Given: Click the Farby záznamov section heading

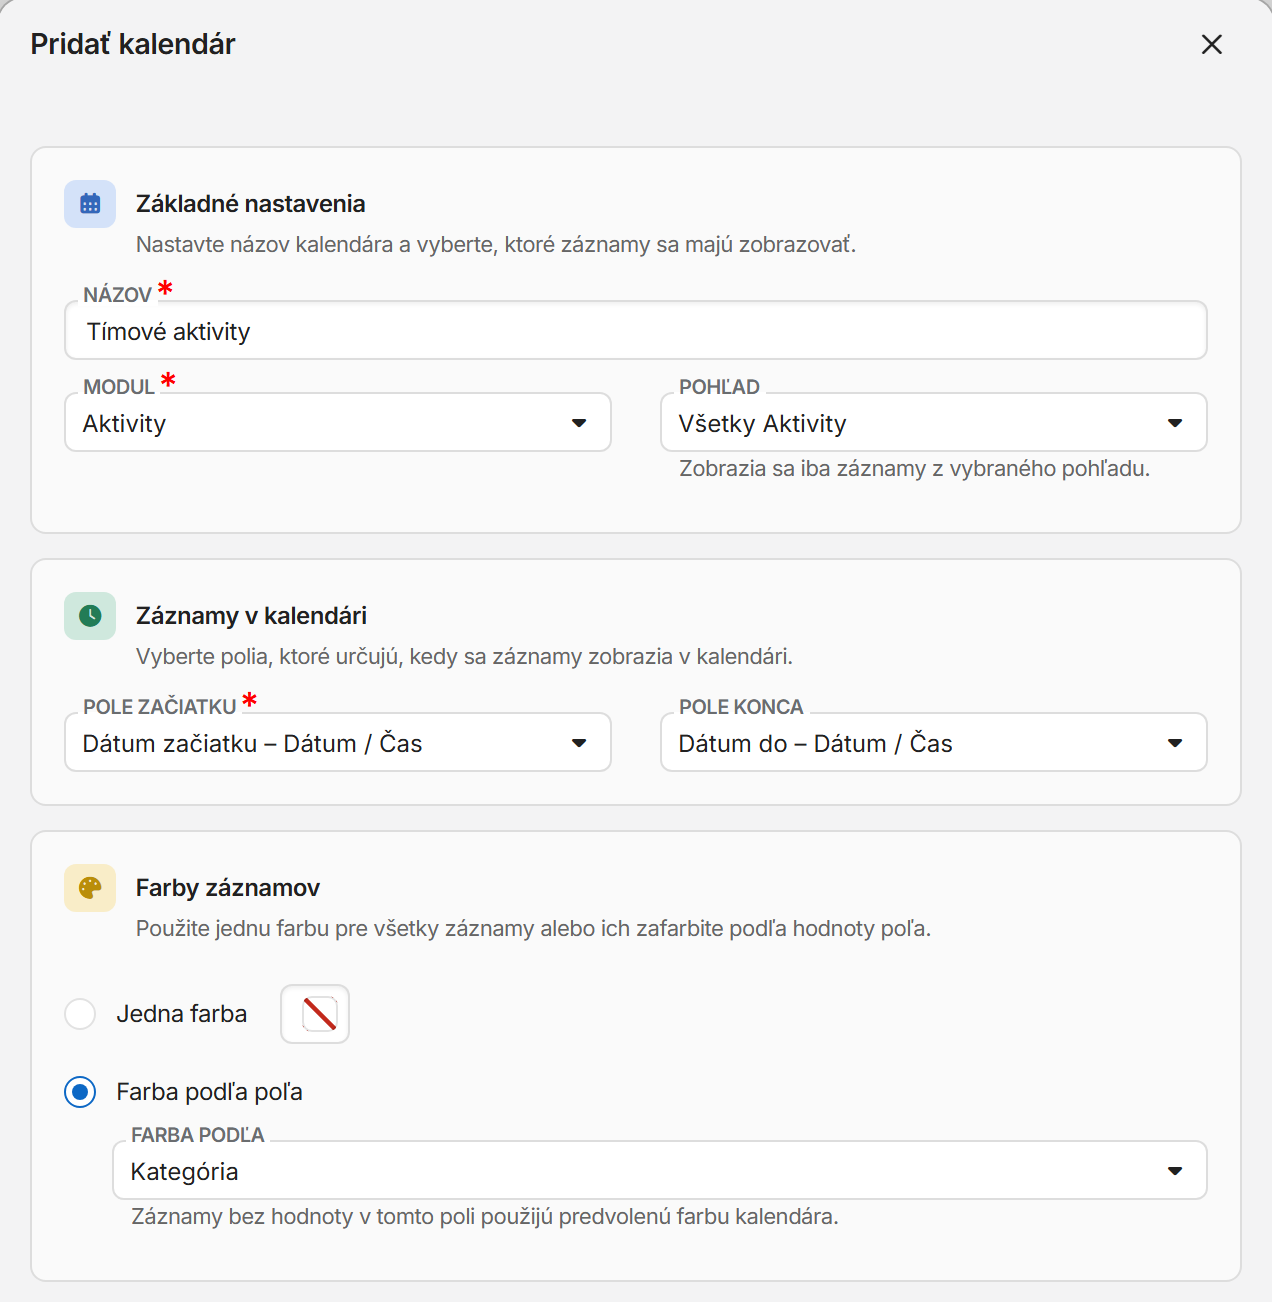Looking at the screenshot, I should pyautogui.click(x=228, y=888).
